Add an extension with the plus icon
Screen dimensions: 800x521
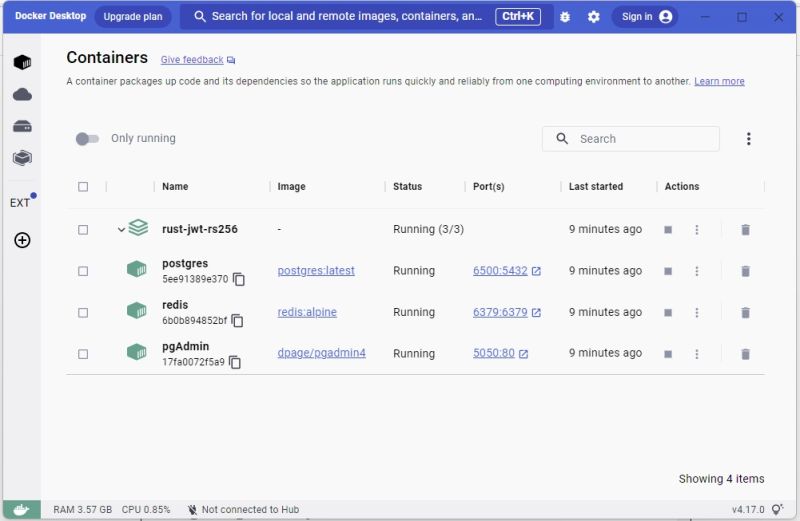coord(22,240)
